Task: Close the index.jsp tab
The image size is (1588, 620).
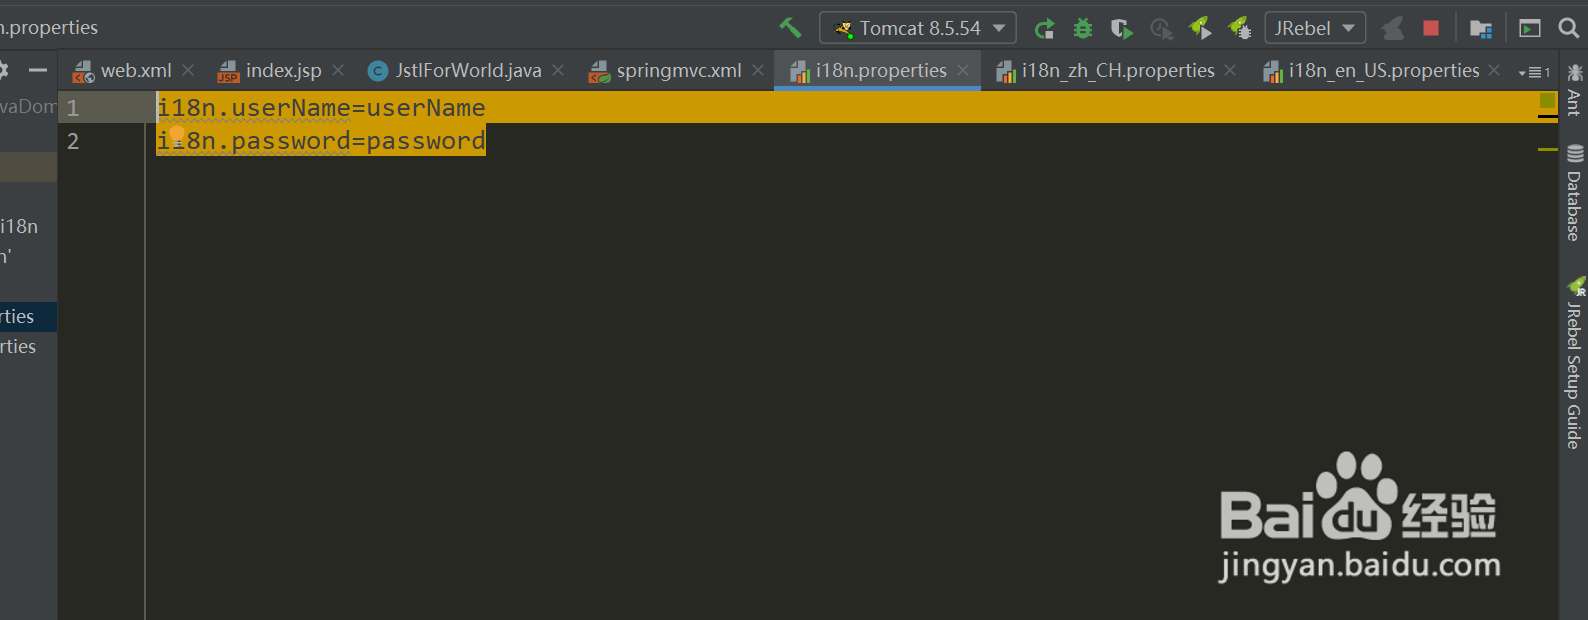Action: [338, 70]
